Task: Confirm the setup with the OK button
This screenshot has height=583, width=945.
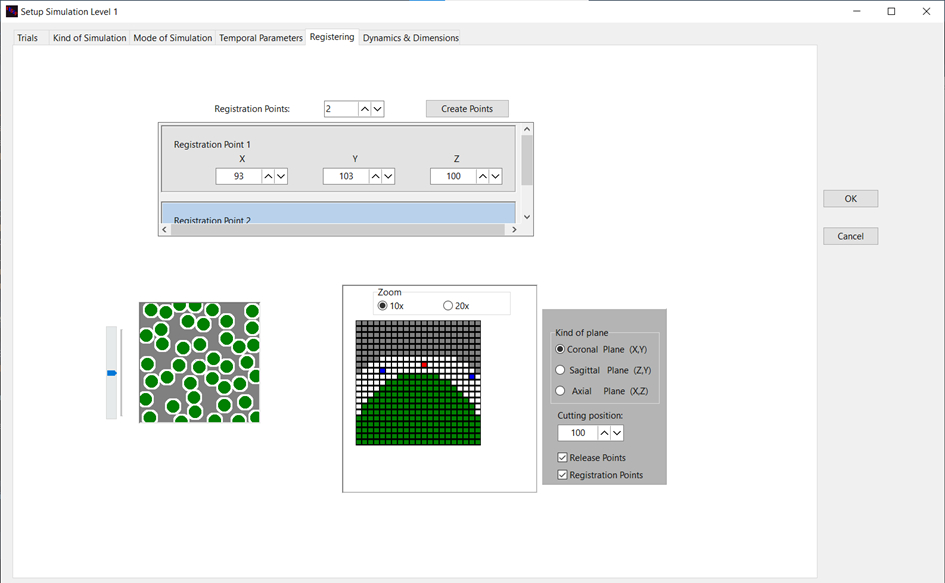Action: (x=850, y=199)
